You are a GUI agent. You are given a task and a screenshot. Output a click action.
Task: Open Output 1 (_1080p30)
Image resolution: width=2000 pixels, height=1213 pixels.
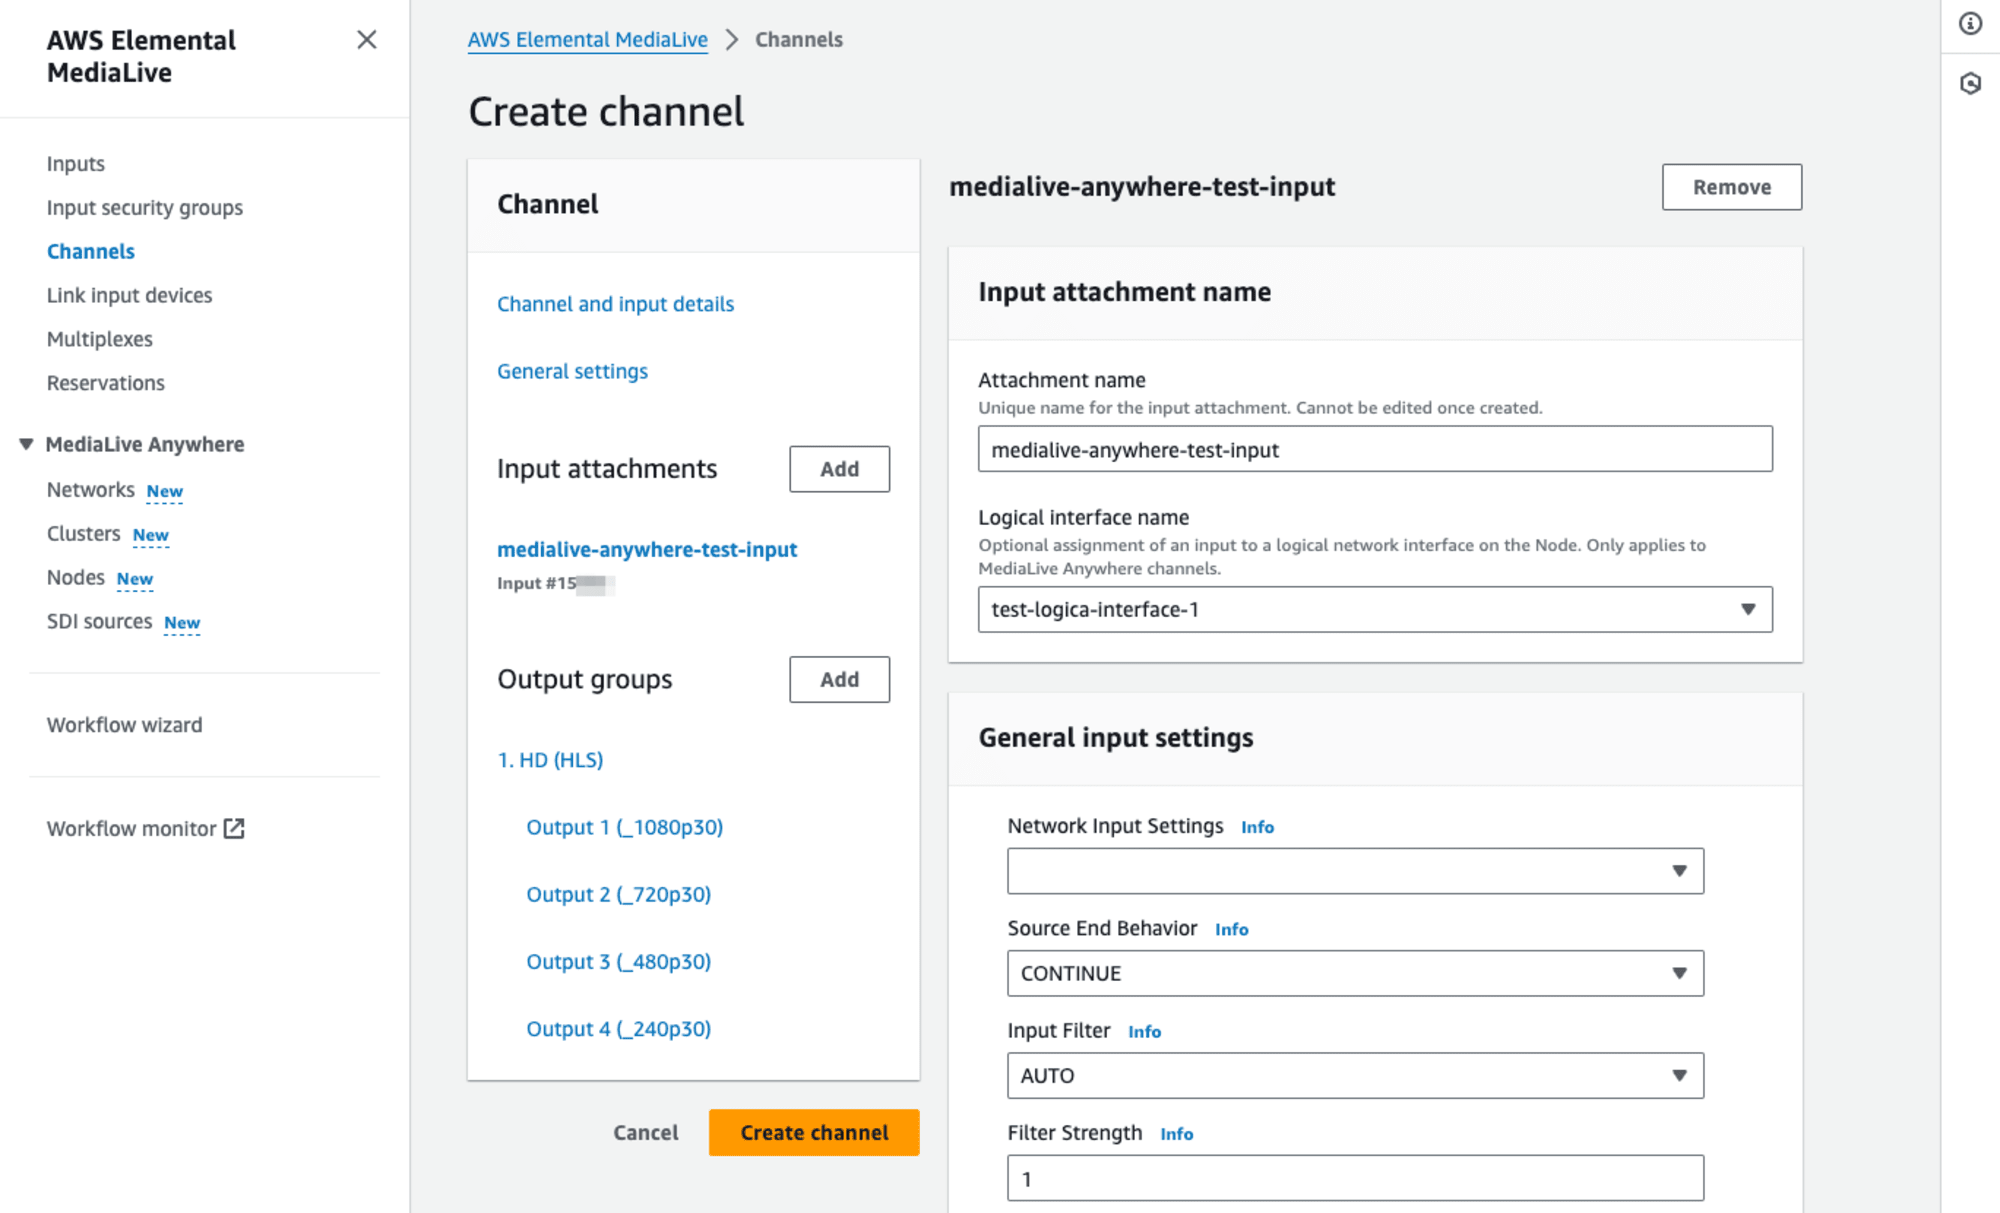[x=625, y=827]
